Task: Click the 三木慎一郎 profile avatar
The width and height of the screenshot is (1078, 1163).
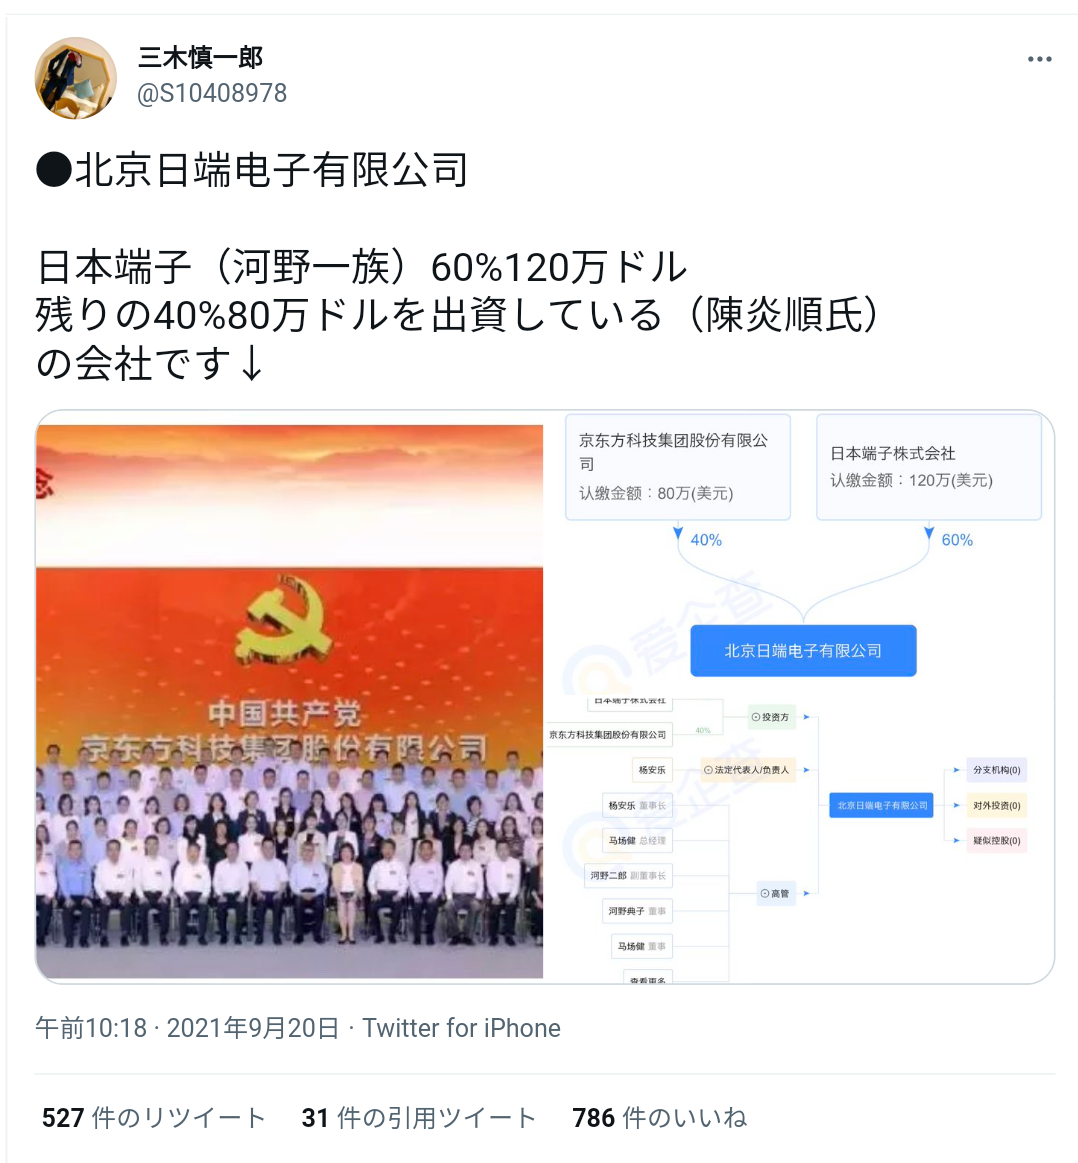Action: click(x=76, y=78)
